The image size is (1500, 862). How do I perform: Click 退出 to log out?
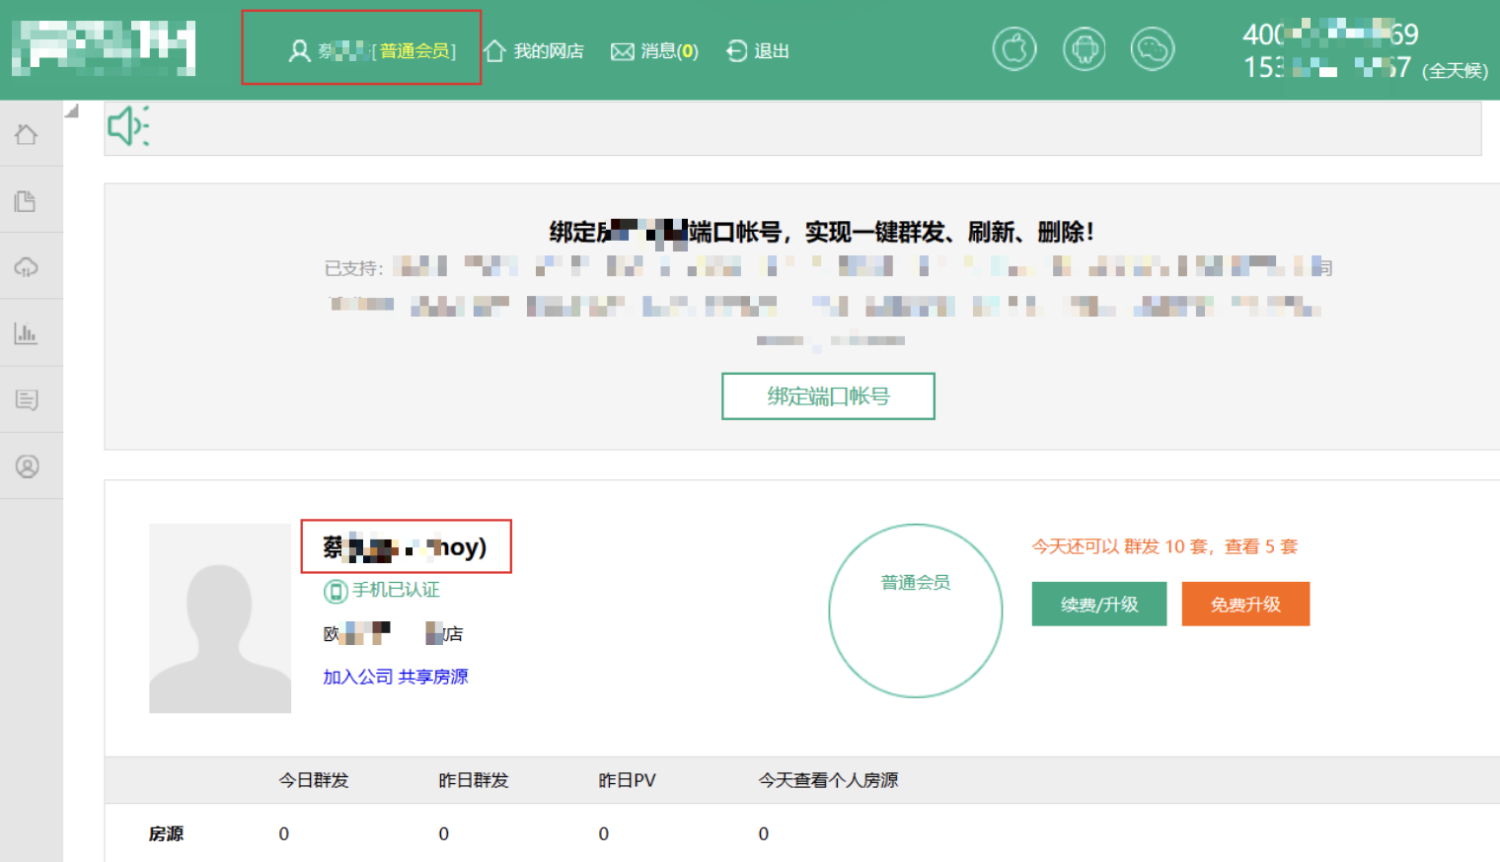click(758, 51)
